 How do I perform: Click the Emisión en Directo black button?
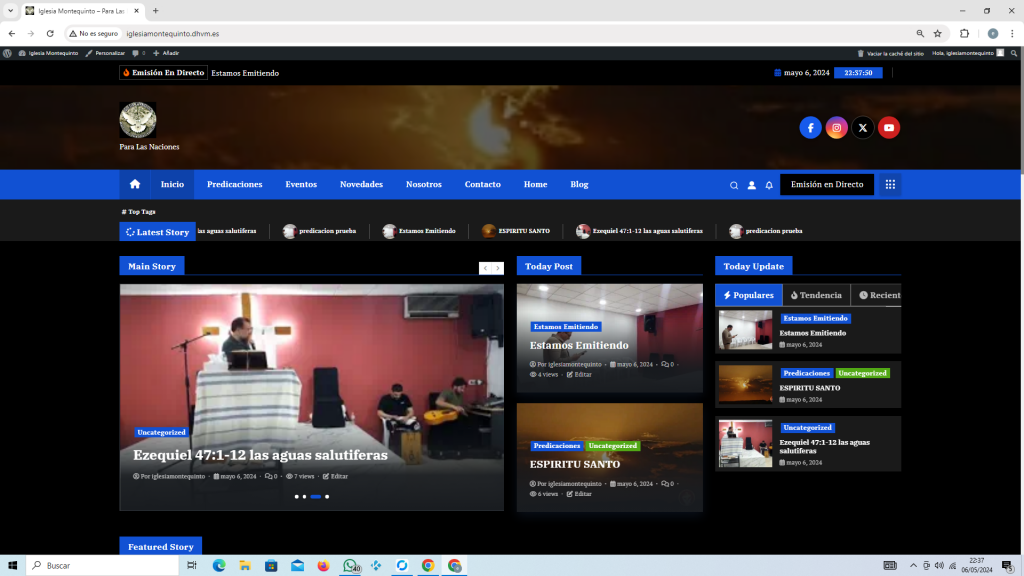(x=827, y=185)
